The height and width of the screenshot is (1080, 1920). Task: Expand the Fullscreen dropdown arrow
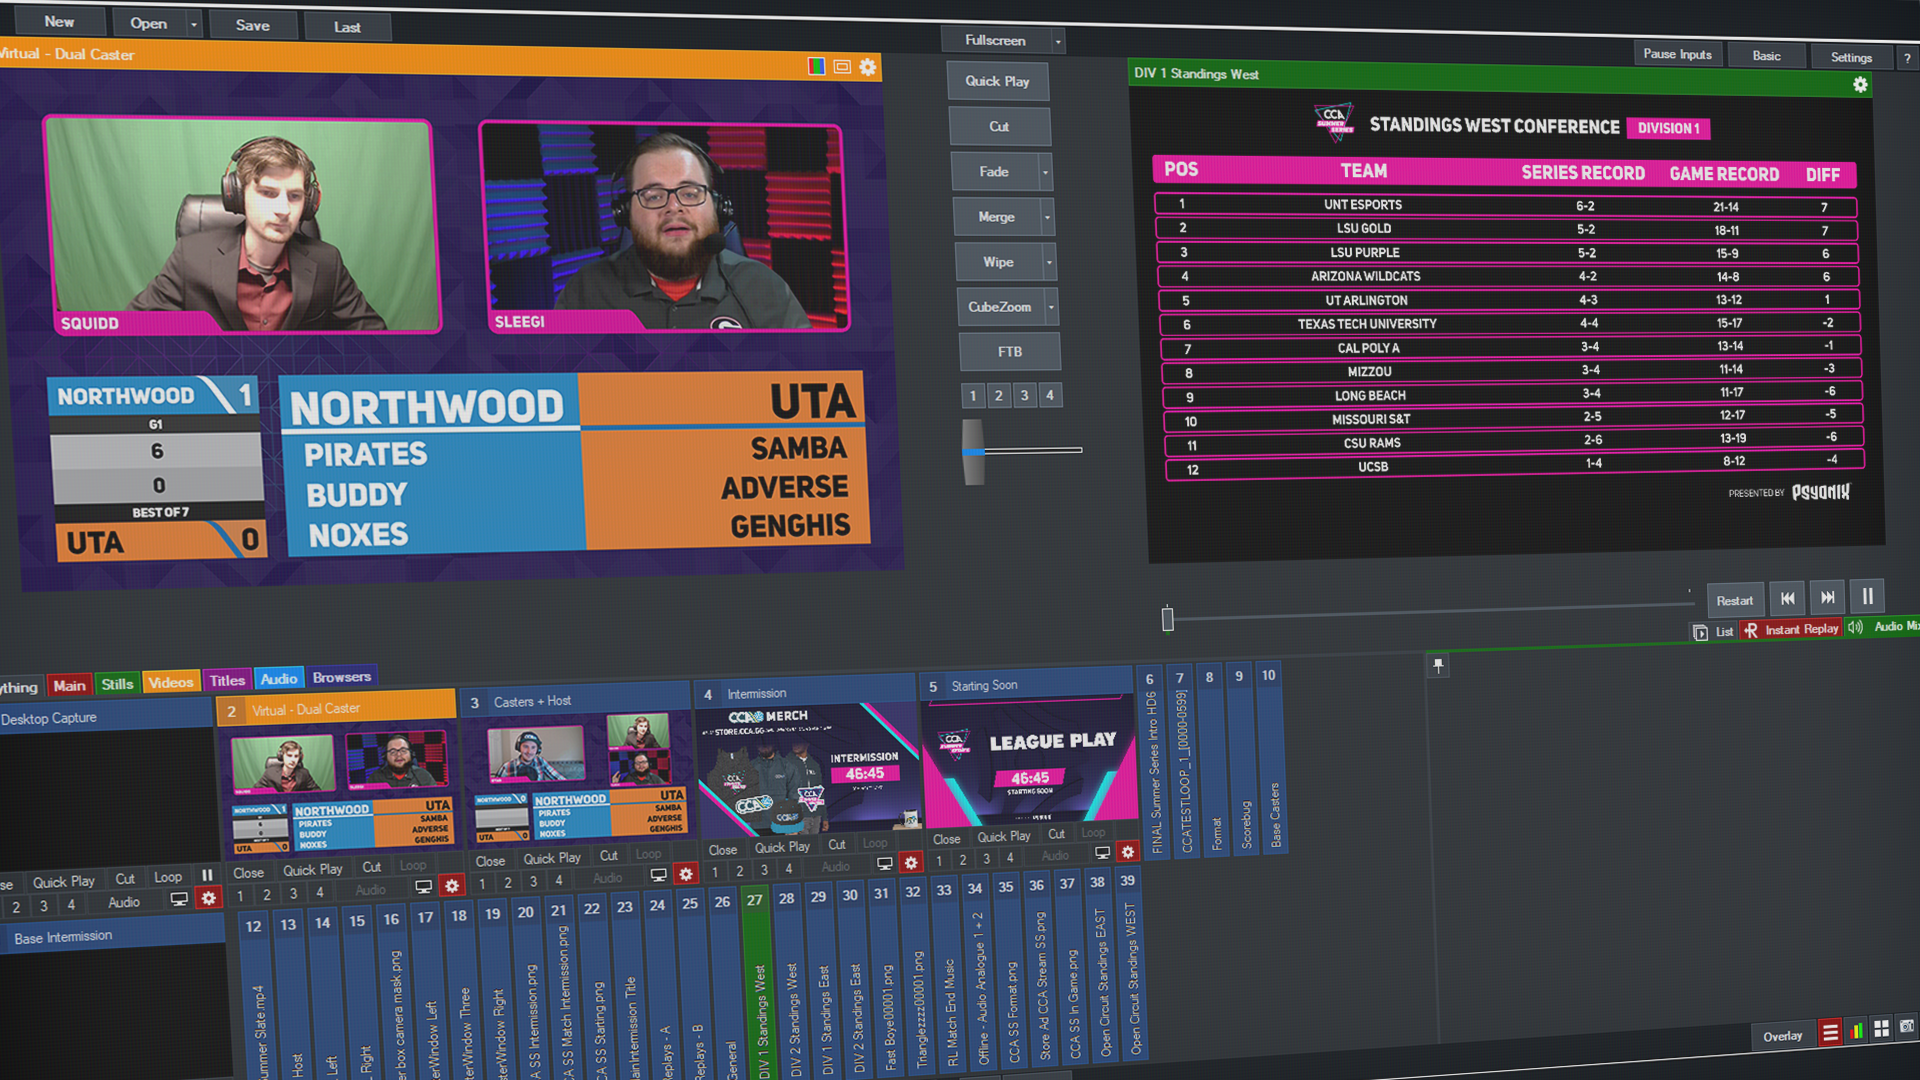click(1058, 41)
